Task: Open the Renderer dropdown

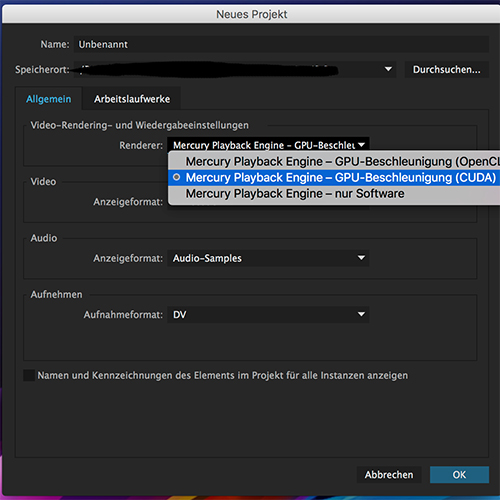Action: 268,145
